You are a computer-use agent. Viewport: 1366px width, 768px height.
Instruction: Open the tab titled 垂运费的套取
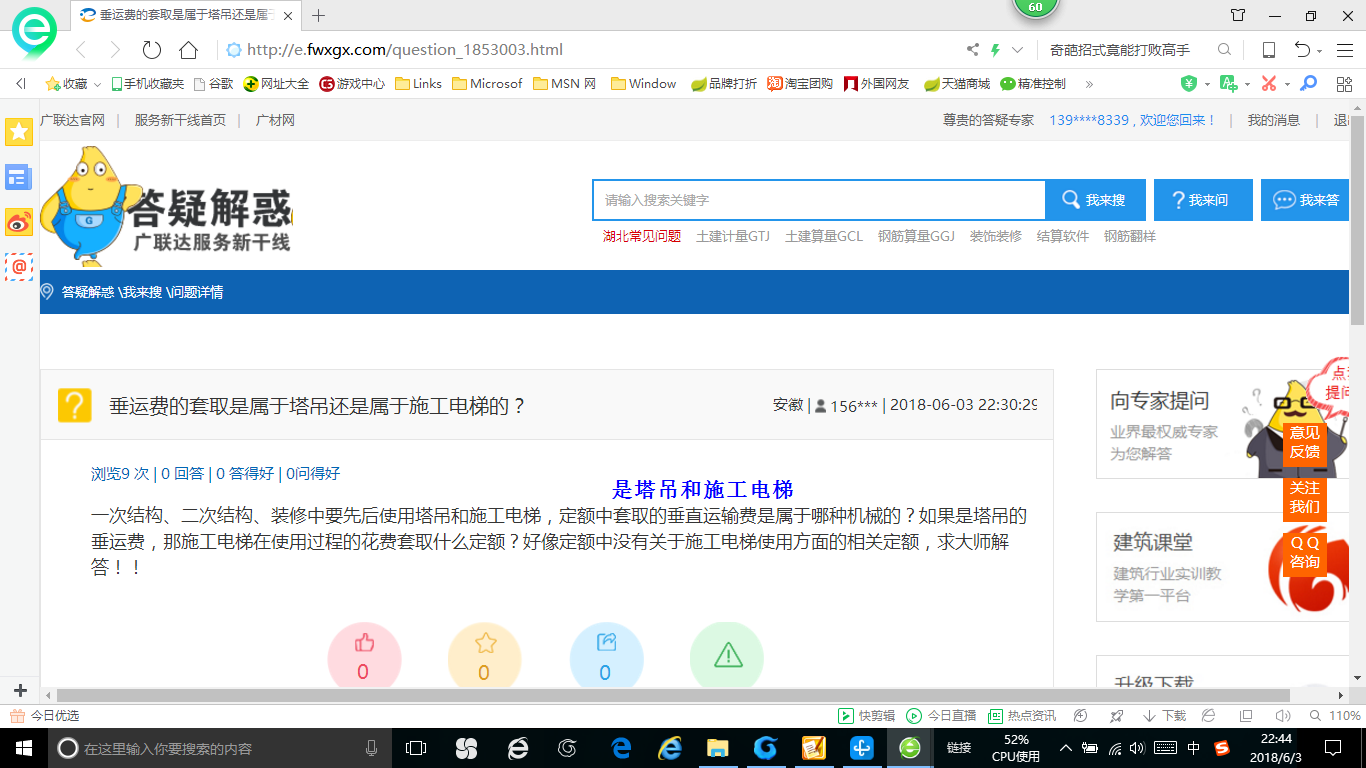point(186,15)
